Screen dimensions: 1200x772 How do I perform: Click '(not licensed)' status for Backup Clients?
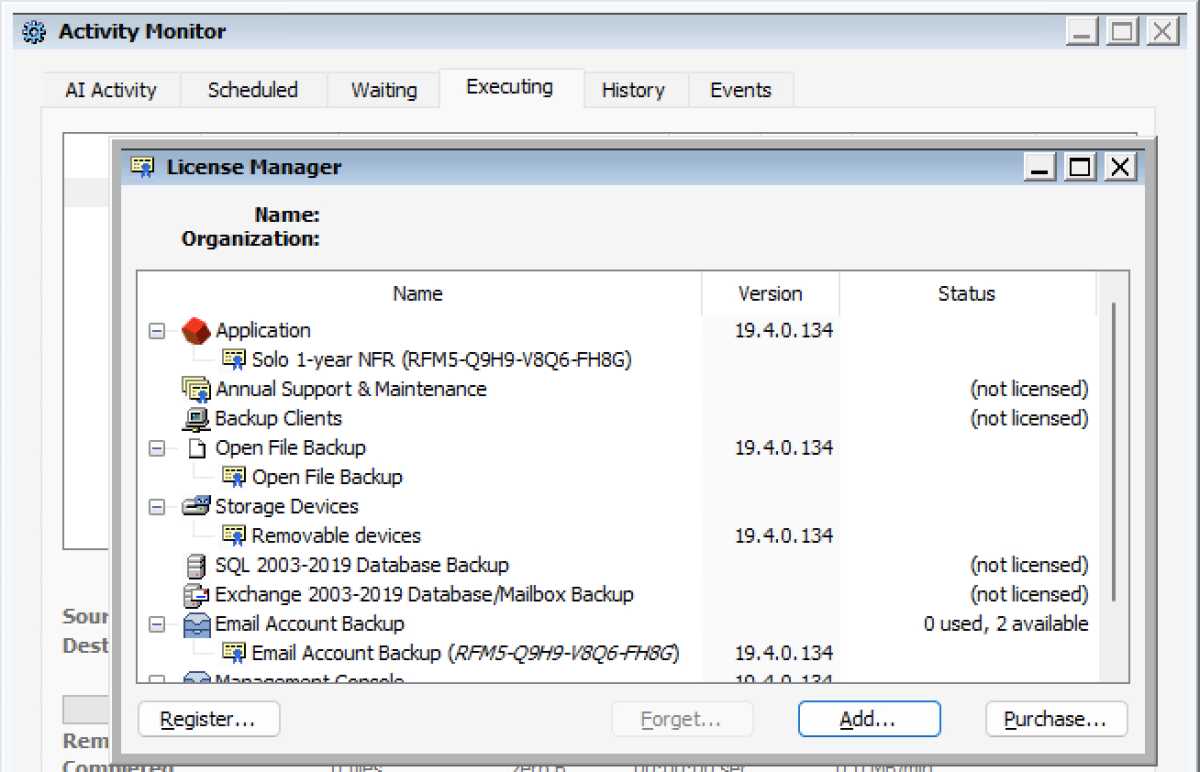1029,418
